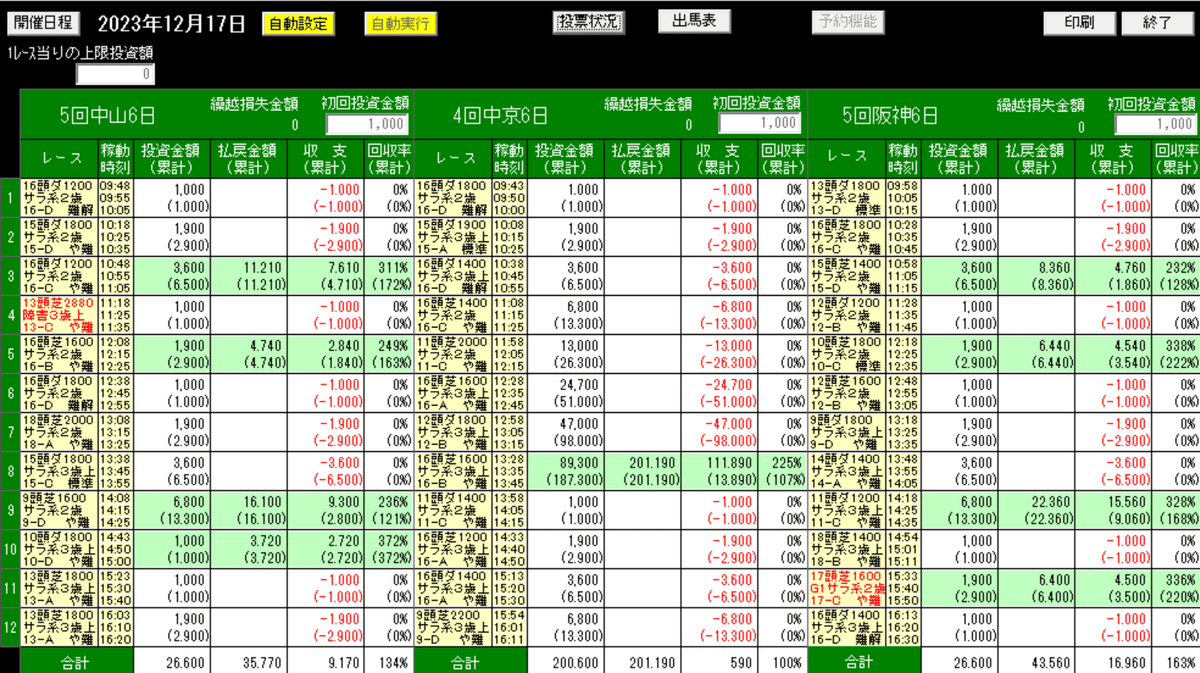Click the time cell starting 09:48 in 中山

click(x=115, y=198)
